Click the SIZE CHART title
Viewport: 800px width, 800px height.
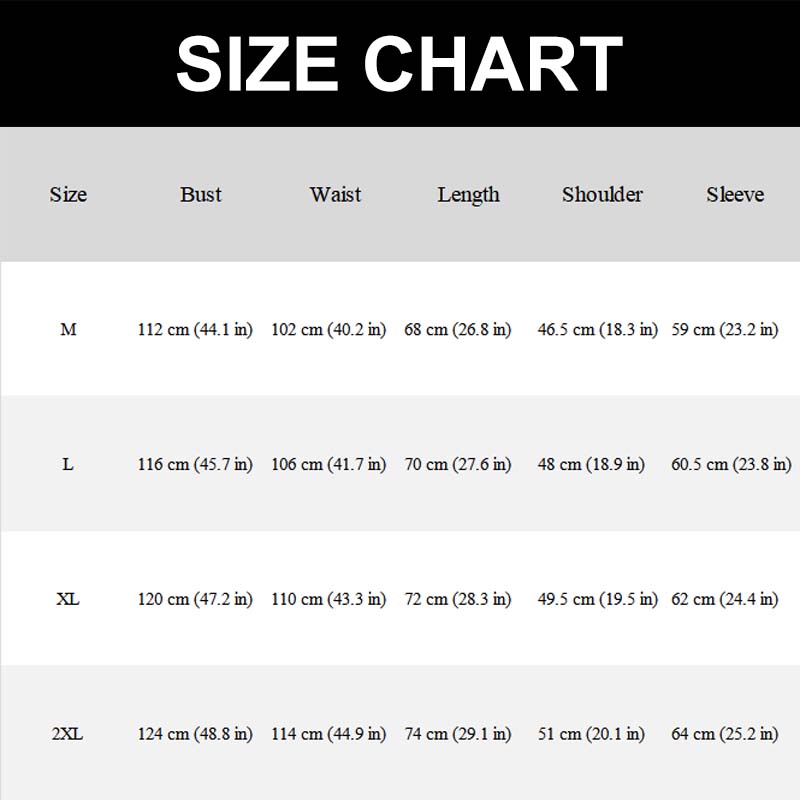400,62
